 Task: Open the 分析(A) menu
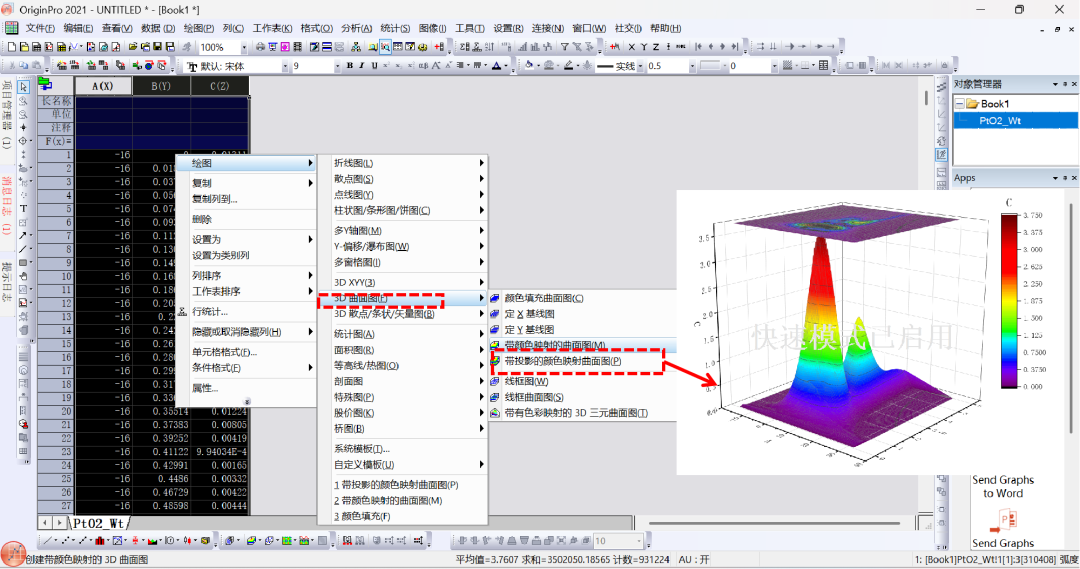(356, 28)
